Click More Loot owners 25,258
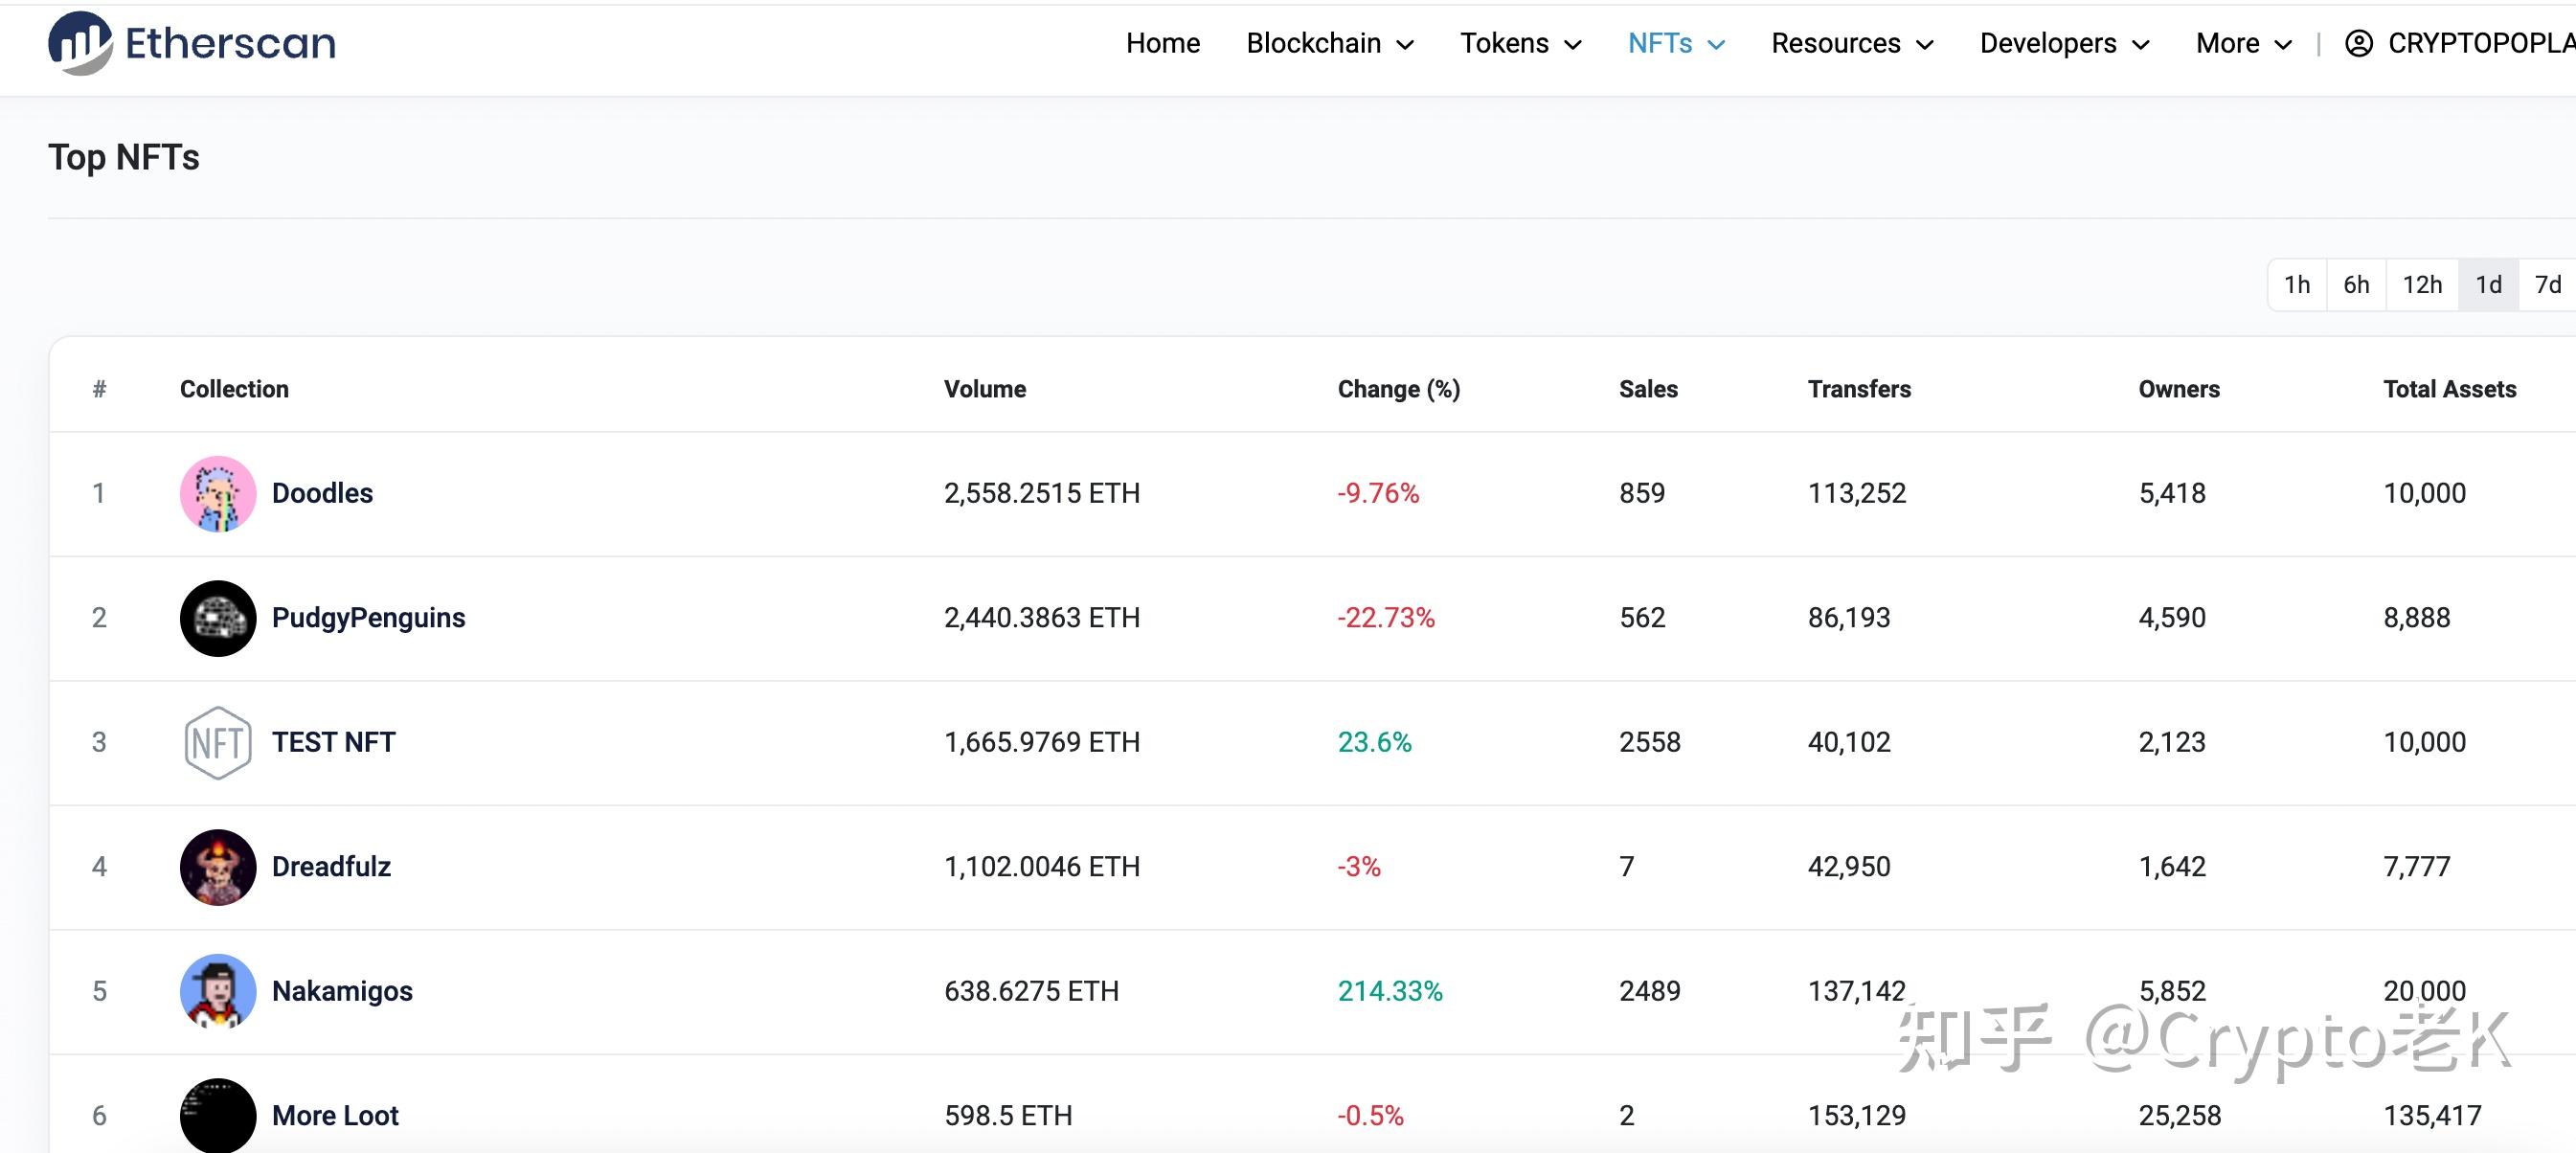 (2180, 1115)
